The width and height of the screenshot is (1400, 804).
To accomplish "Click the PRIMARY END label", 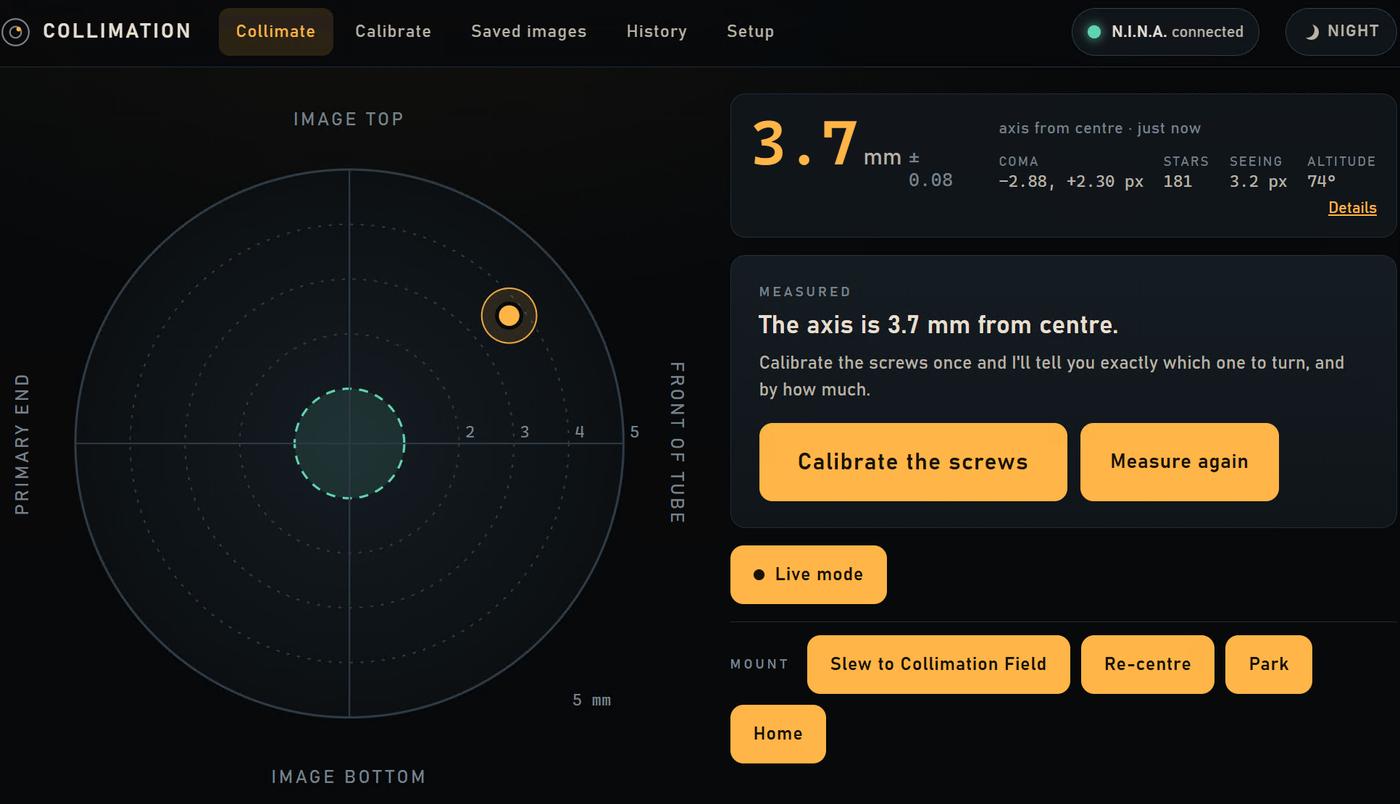I will (x=22, y=444).
